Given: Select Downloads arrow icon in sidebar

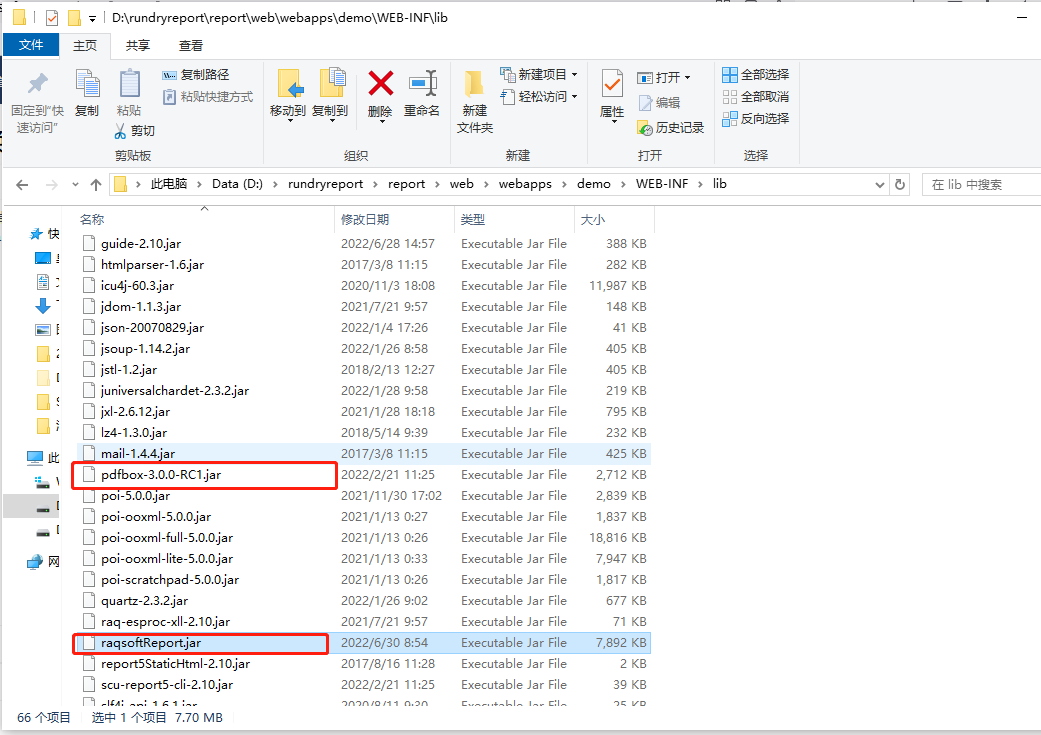Looking at the screenshot, I should point(42,306).
